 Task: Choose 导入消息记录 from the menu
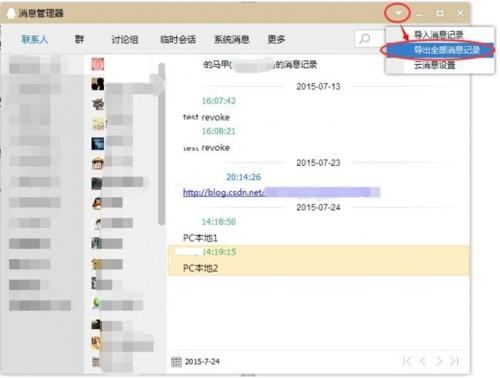tap(438, 35)
